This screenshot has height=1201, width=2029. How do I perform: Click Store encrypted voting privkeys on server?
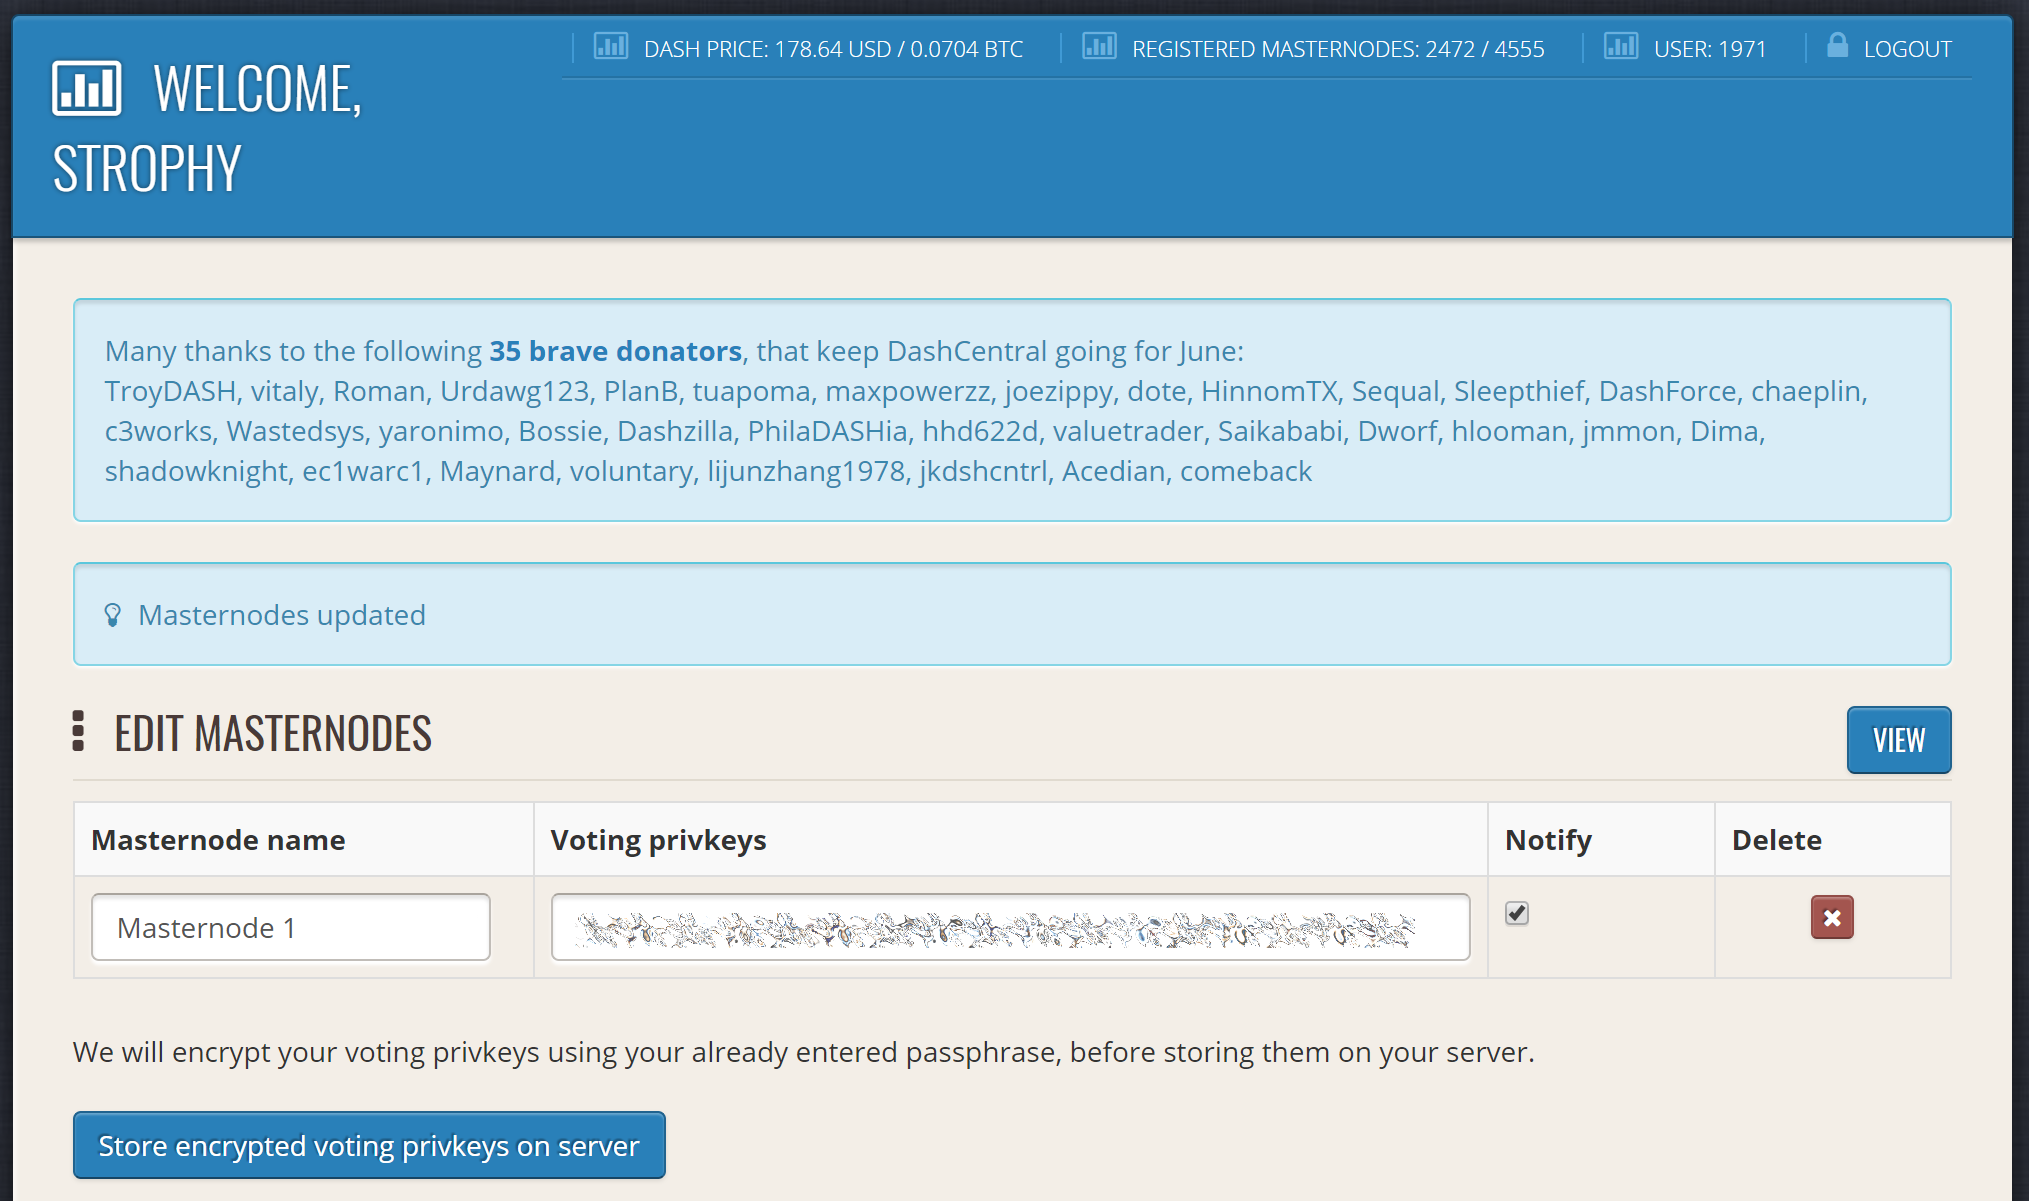(369, 1145)
